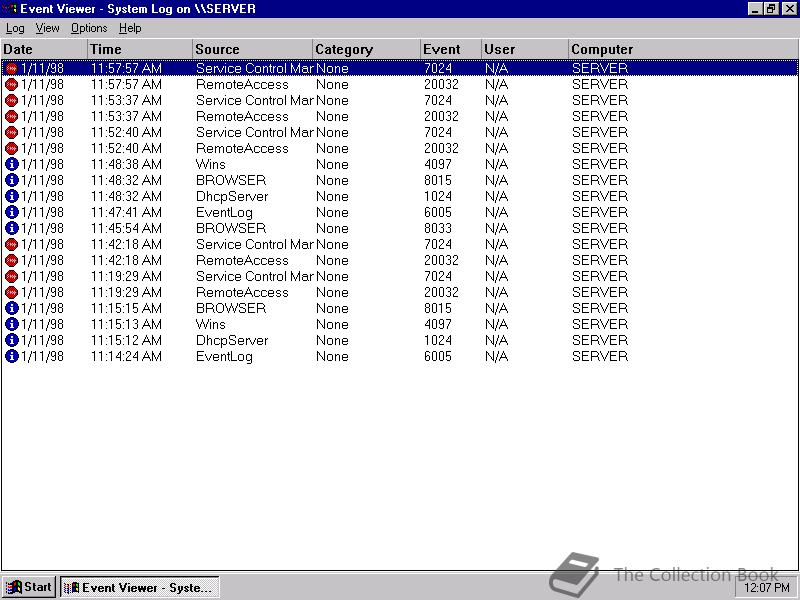
Task: Click event ID 8015 in the 11:48:32 row
Action: point(438,180)
